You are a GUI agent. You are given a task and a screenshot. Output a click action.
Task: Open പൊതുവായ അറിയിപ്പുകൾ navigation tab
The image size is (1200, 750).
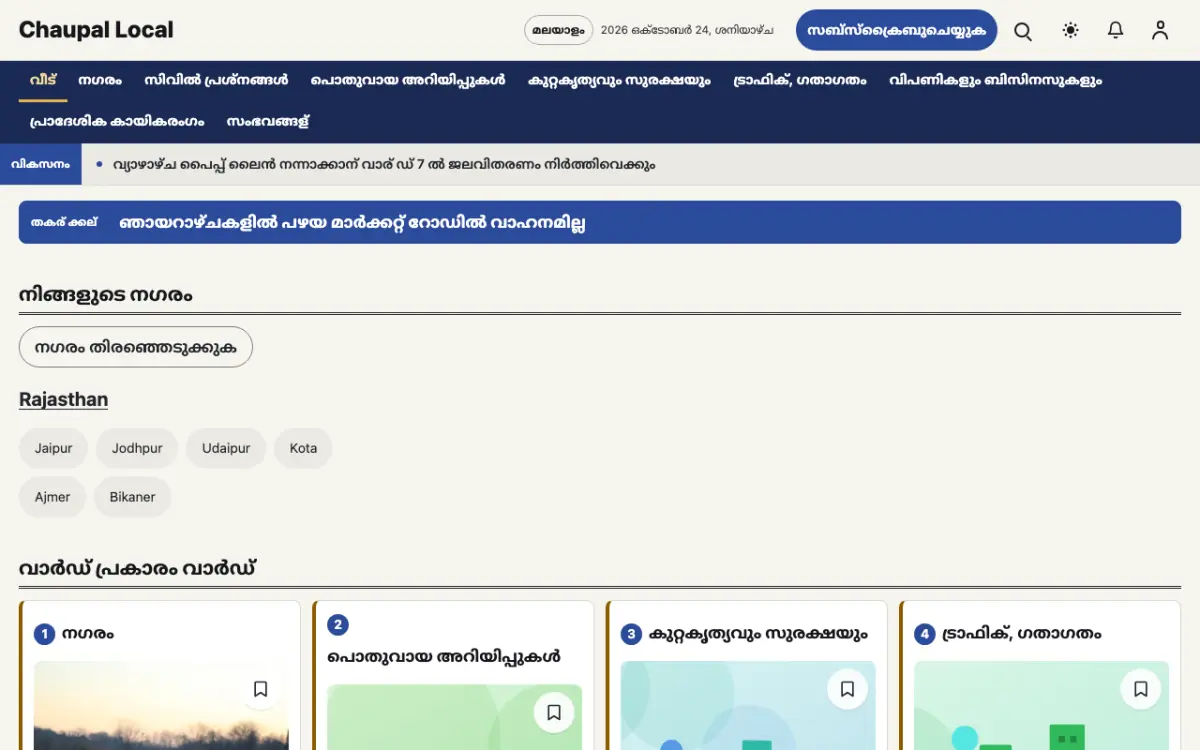408,81
